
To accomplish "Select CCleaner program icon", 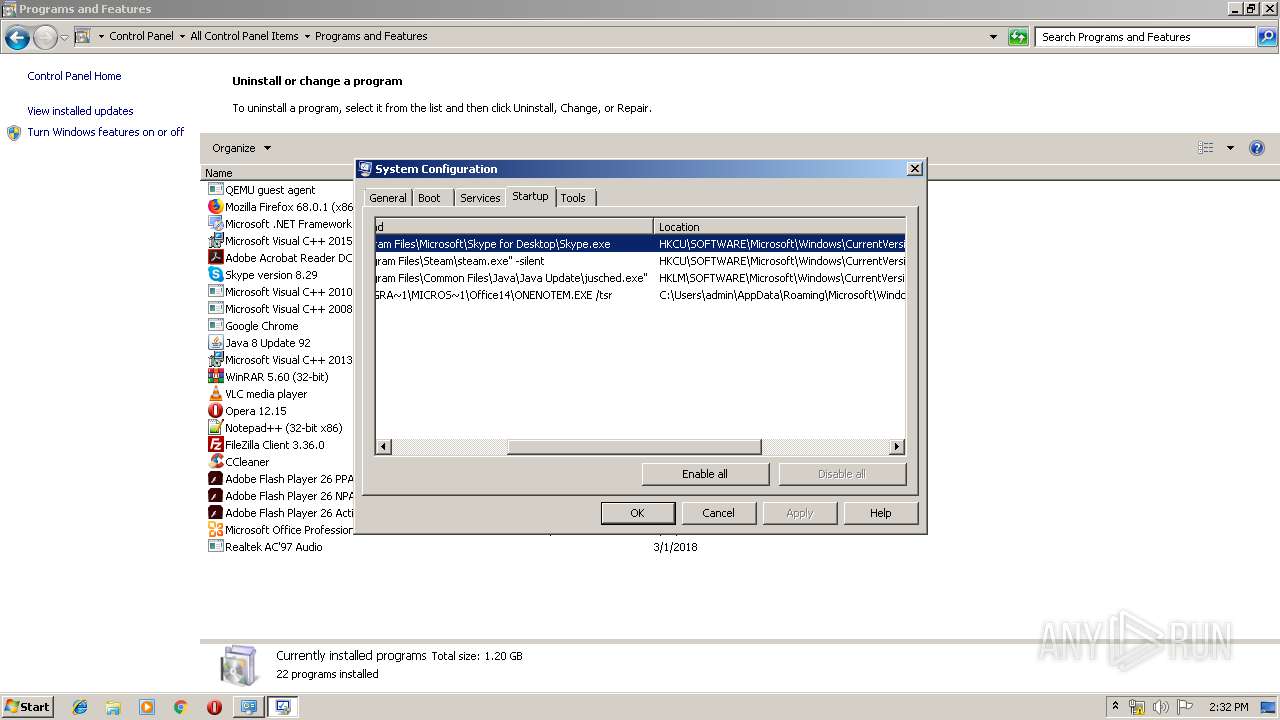I will 215,461.
